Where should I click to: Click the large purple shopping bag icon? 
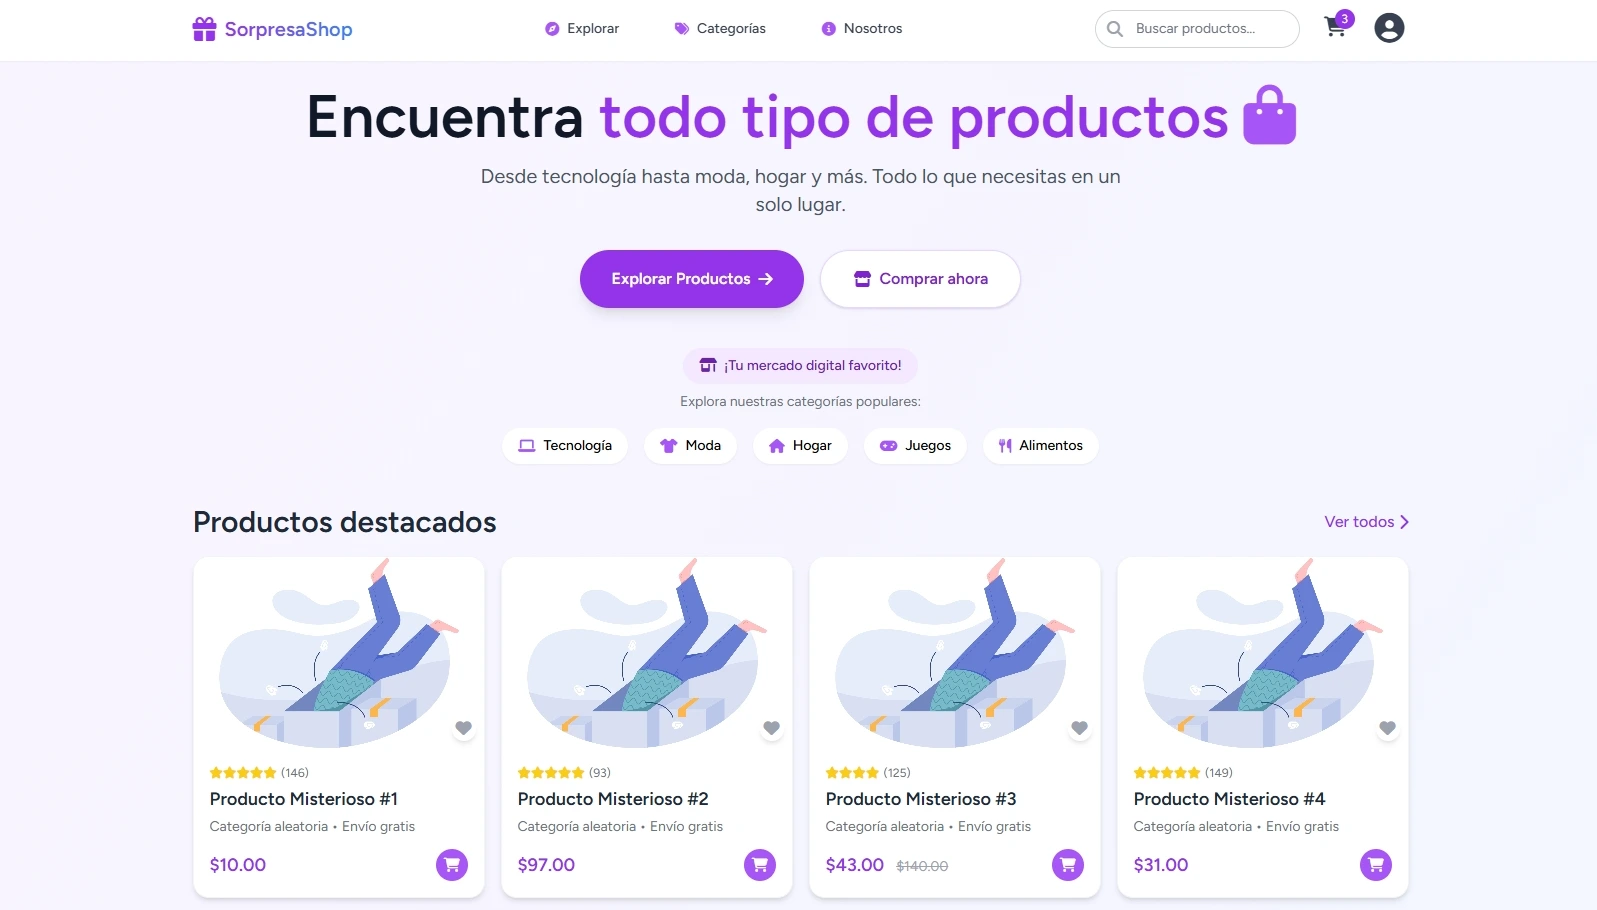coord(1269,116)
